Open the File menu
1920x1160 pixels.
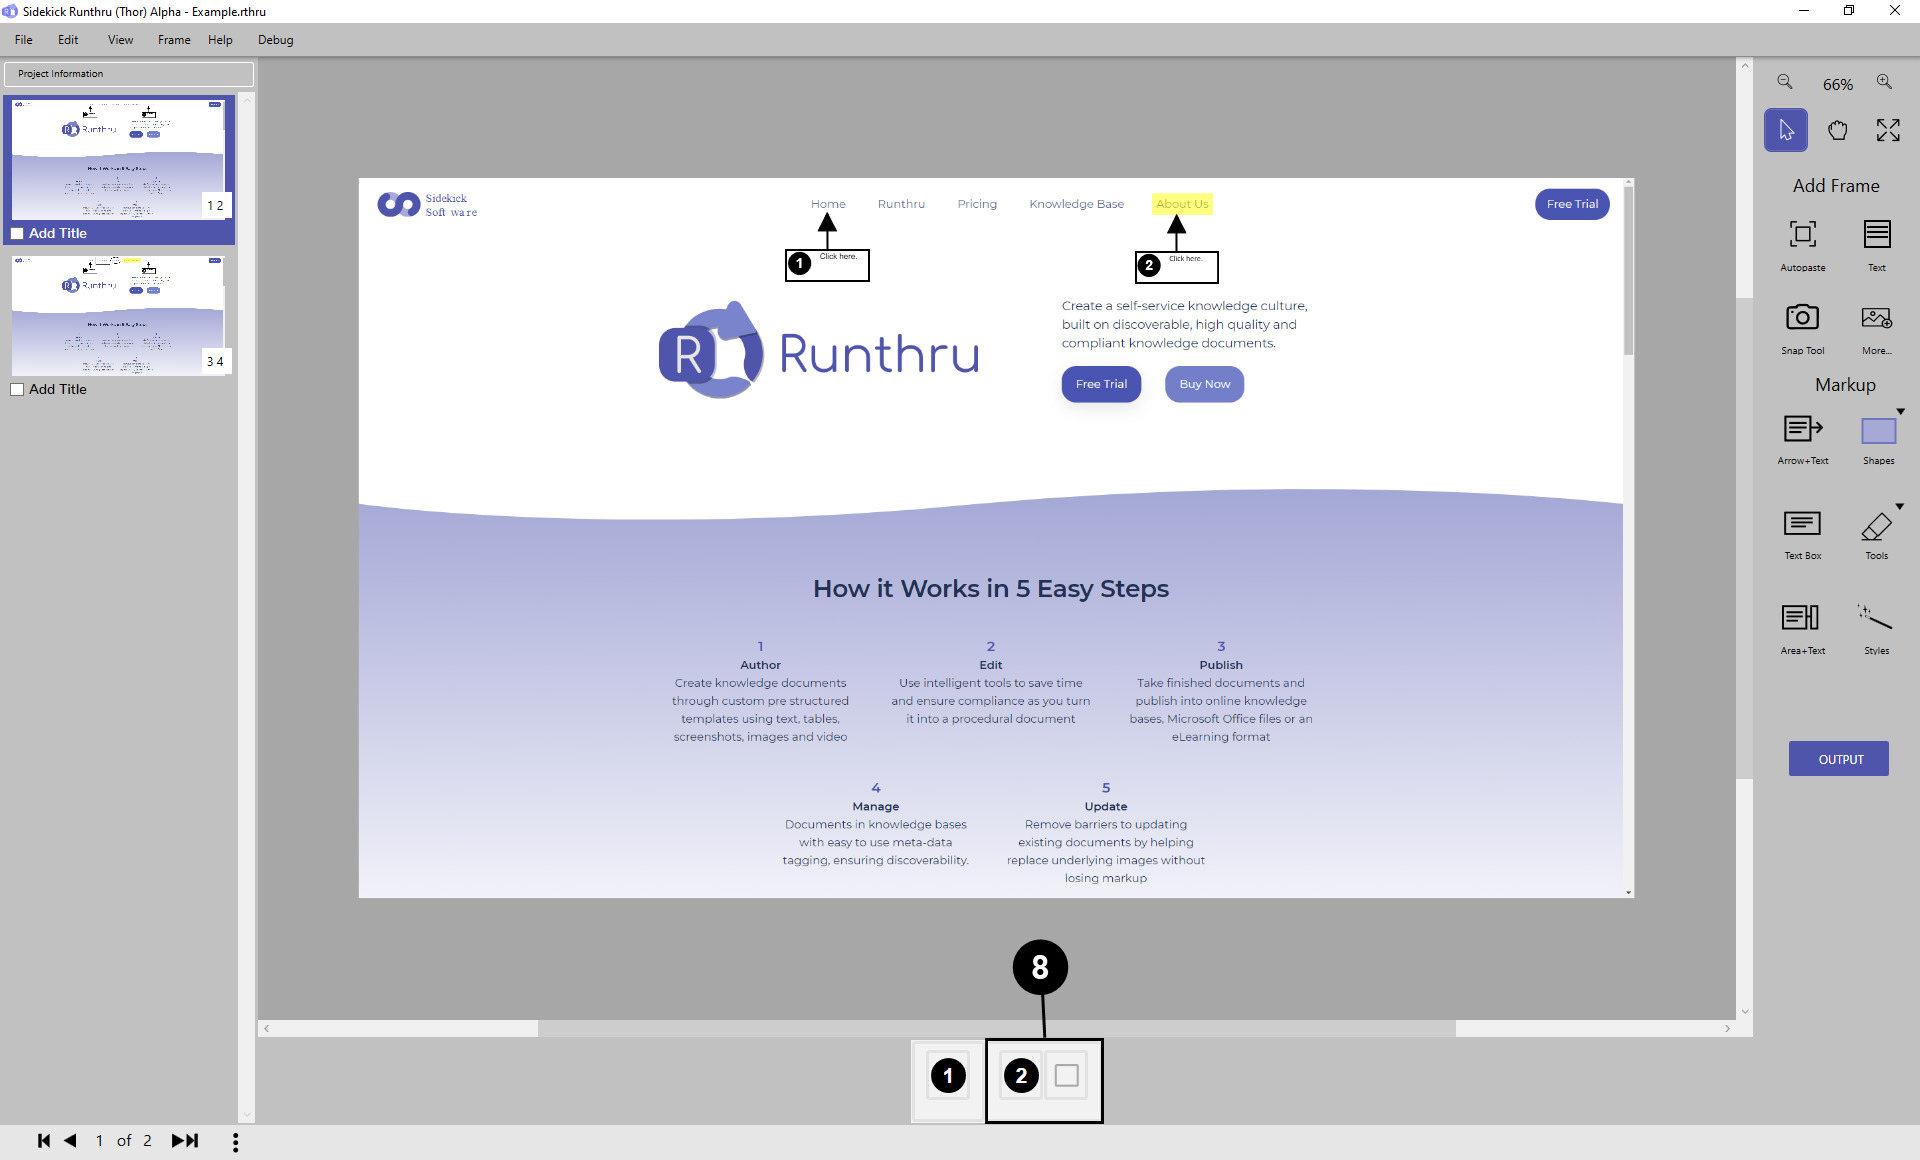24,40
